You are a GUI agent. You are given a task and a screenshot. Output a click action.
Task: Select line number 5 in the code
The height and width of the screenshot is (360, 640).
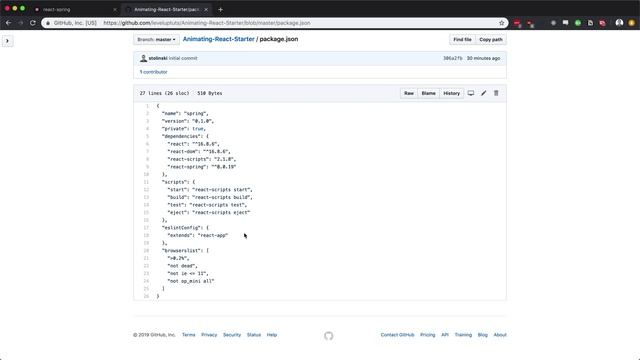[147, 136]
